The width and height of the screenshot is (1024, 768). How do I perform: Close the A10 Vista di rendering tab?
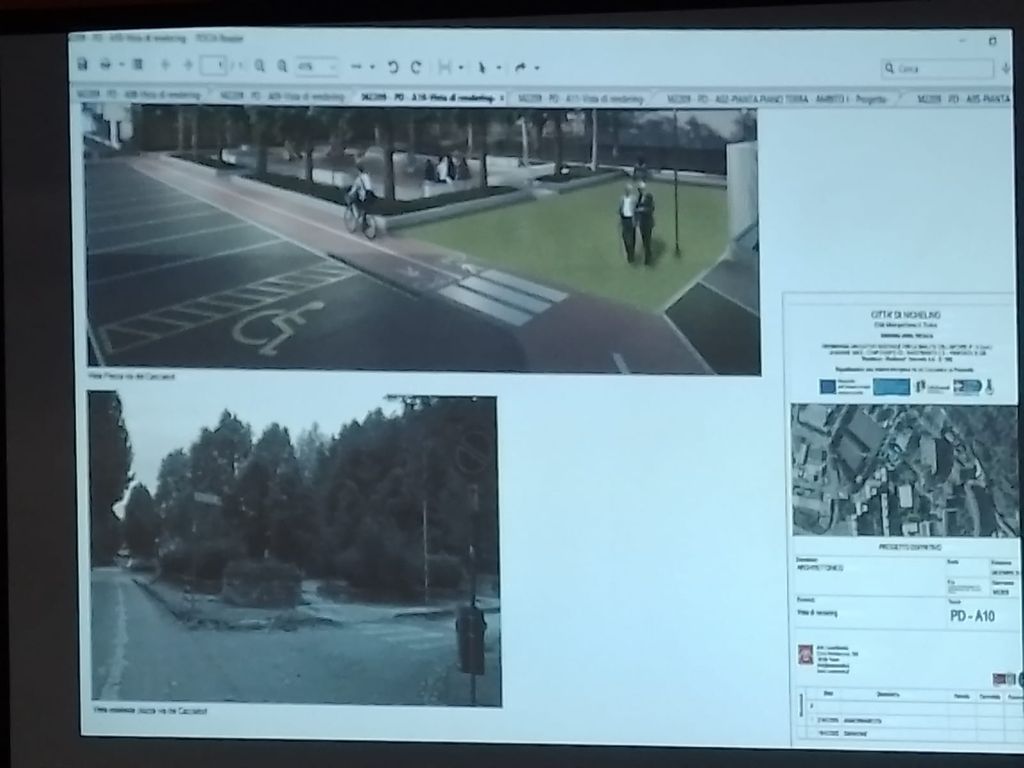click(502, 99)
